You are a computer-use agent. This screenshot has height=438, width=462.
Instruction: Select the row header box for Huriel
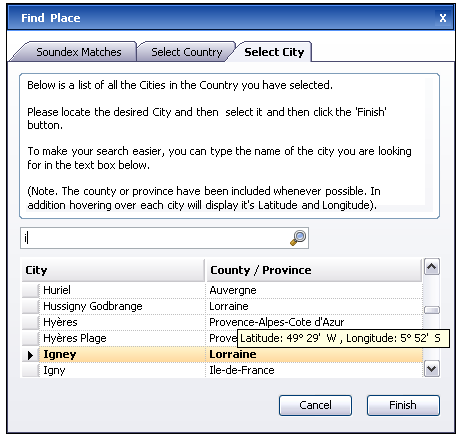pos(30,290)
